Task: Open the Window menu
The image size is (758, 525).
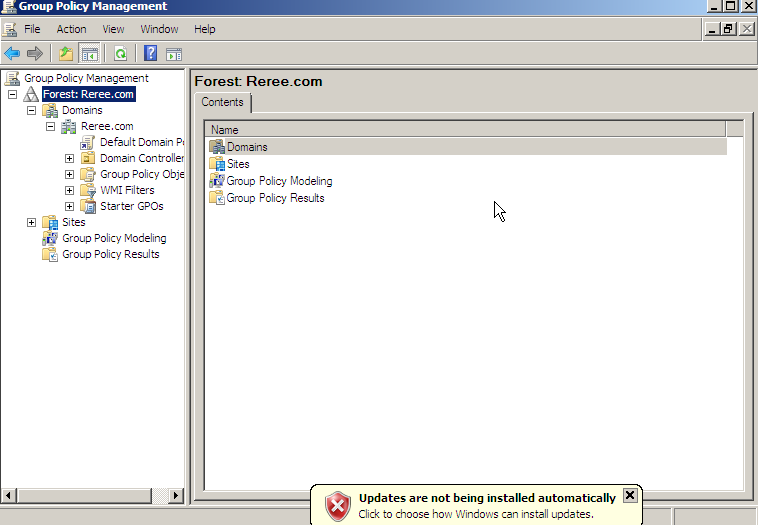Action: (x=159, y=29)
